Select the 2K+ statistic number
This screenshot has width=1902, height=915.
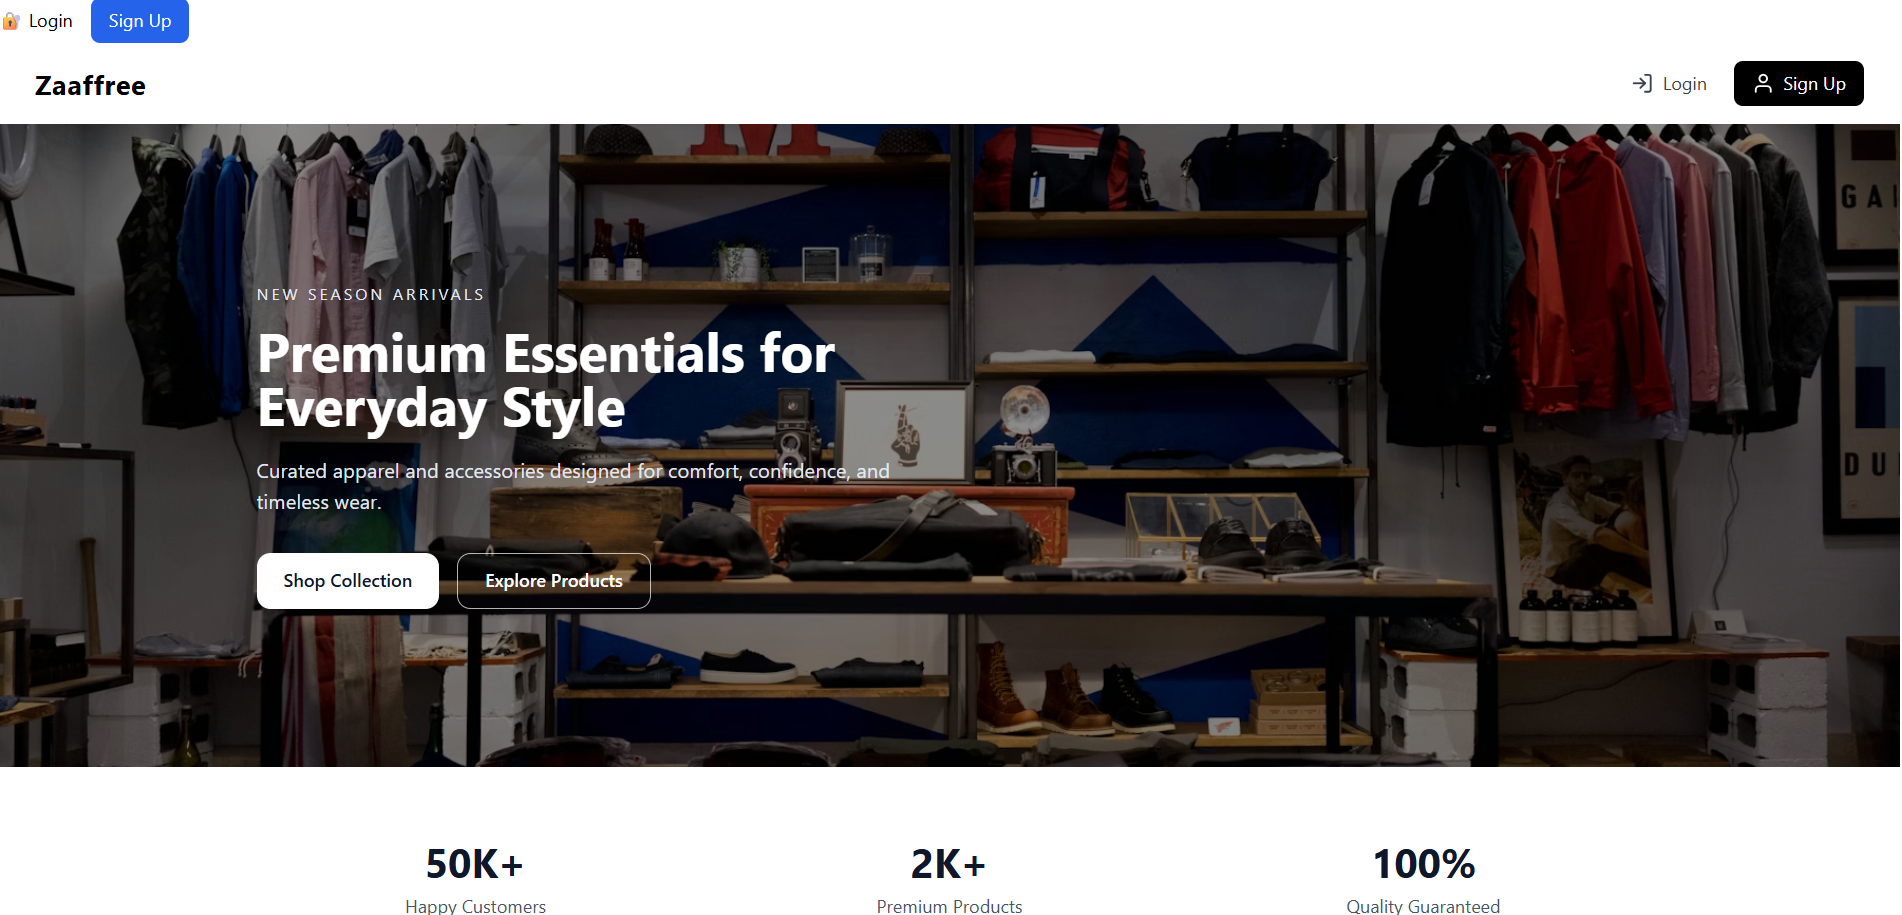(948, 864)
